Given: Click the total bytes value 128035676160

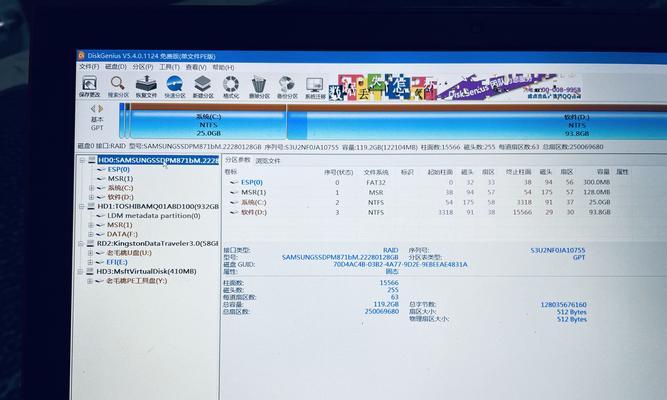Looking at the screenshot, I should [x=563, y=305].
